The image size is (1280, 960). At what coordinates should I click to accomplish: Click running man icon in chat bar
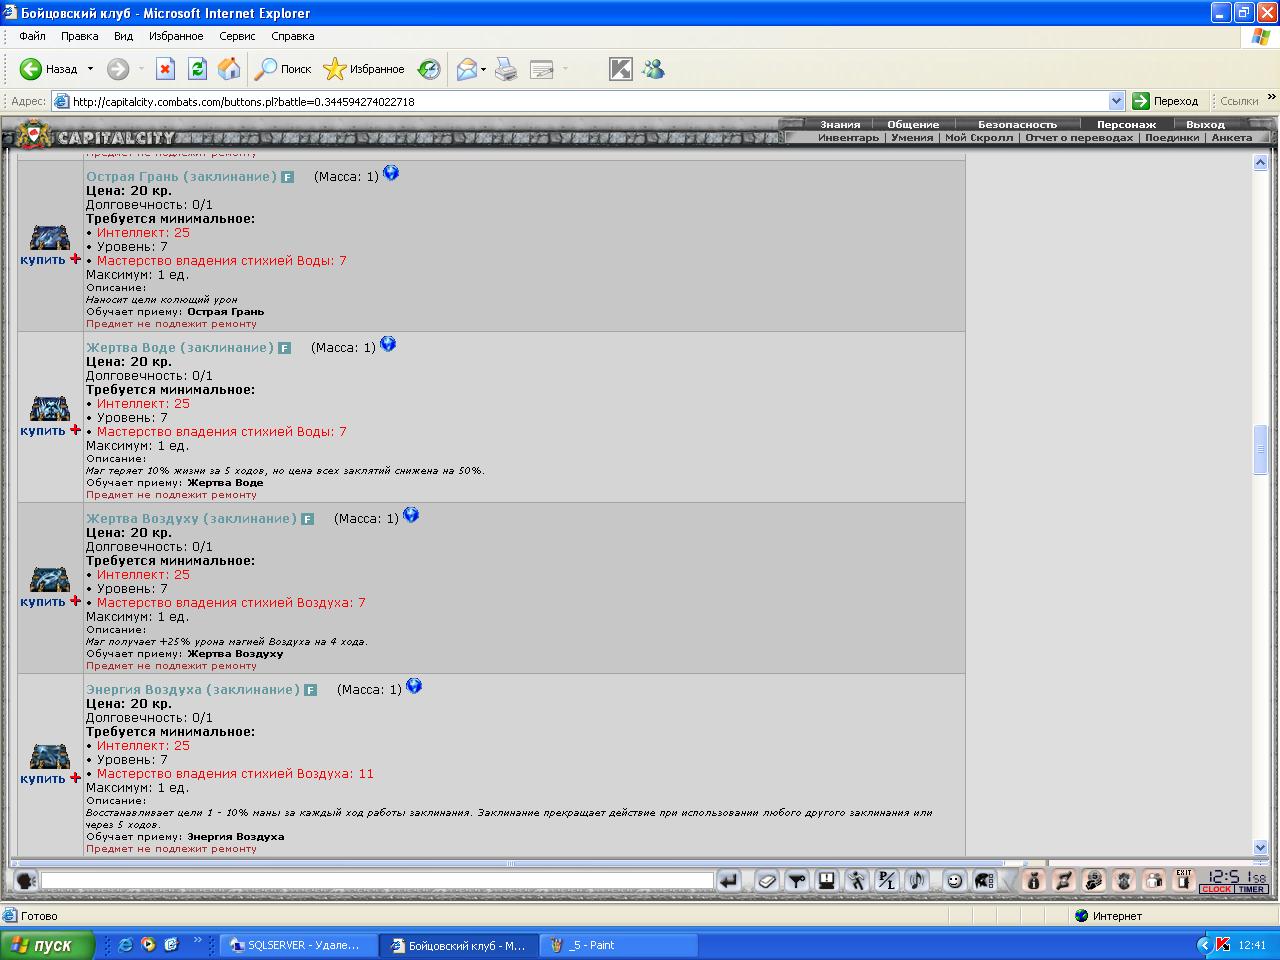coord(857,880)
